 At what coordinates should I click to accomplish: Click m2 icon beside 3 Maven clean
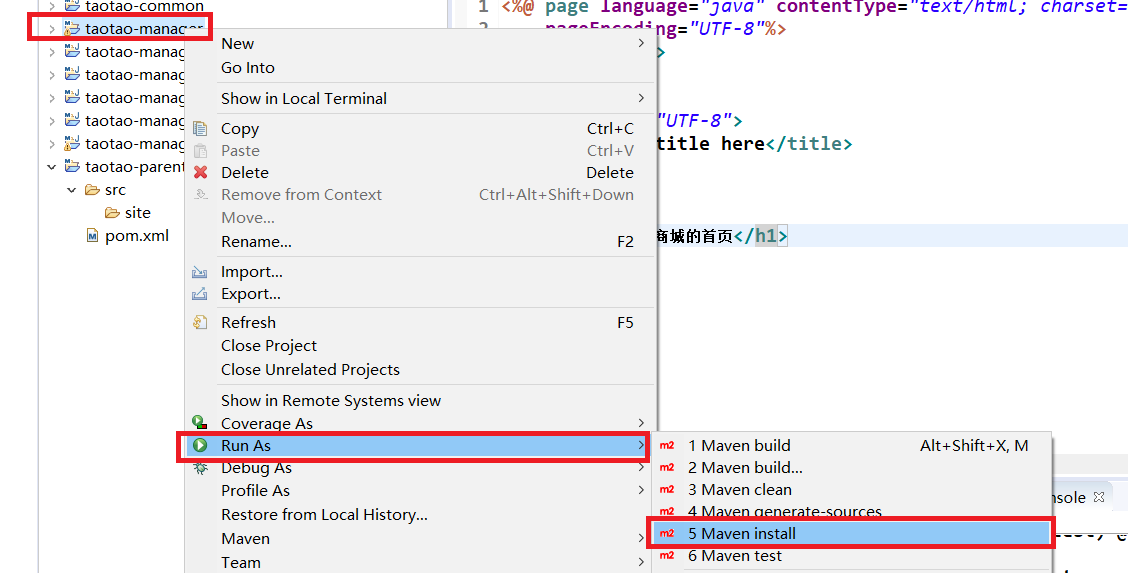coord(667,490)
